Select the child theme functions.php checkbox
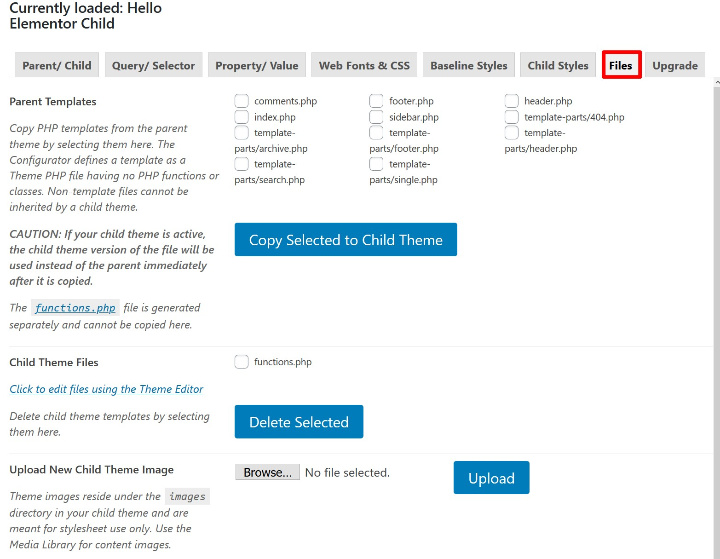This screenshot has height=559, width=720. 242,361
